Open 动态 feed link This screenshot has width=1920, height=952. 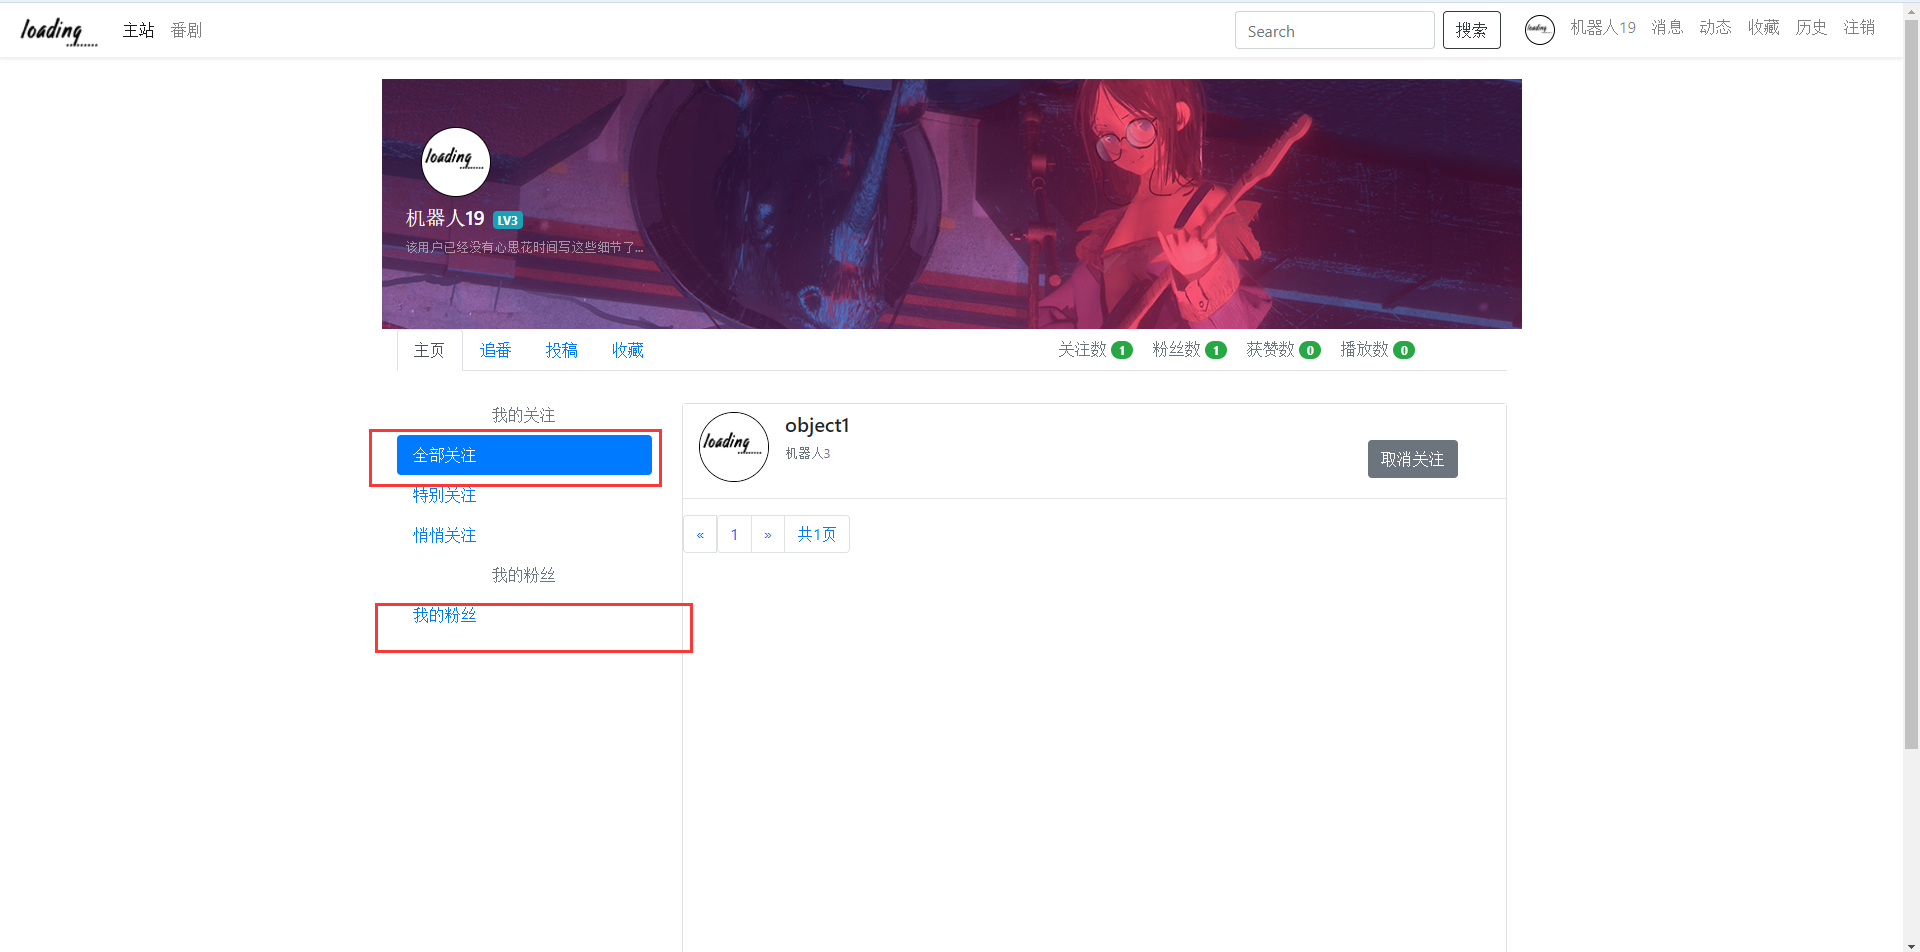click(x=1715, y=28)
